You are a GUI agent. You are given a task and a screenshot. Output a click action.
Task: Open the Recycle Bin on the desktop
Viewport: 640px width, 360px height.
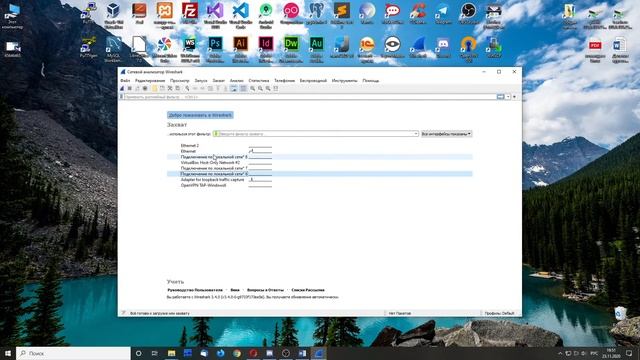620,313
